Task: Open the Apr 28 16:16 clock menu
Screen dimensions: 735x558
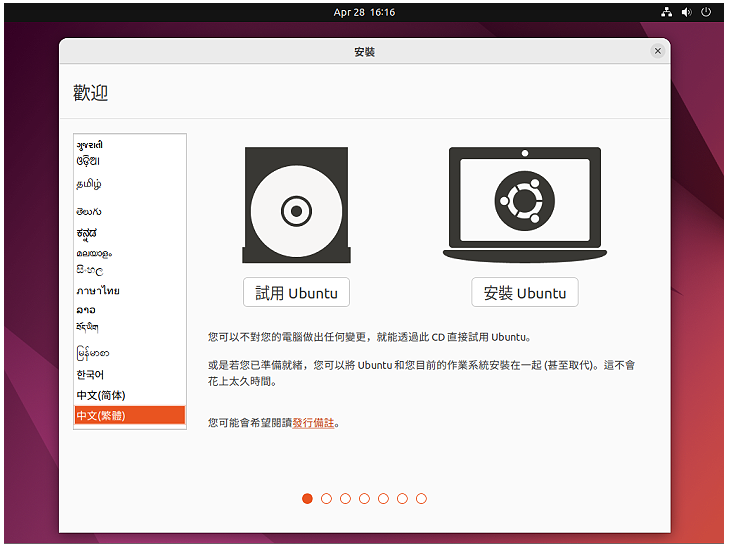Action: (364, 12)
